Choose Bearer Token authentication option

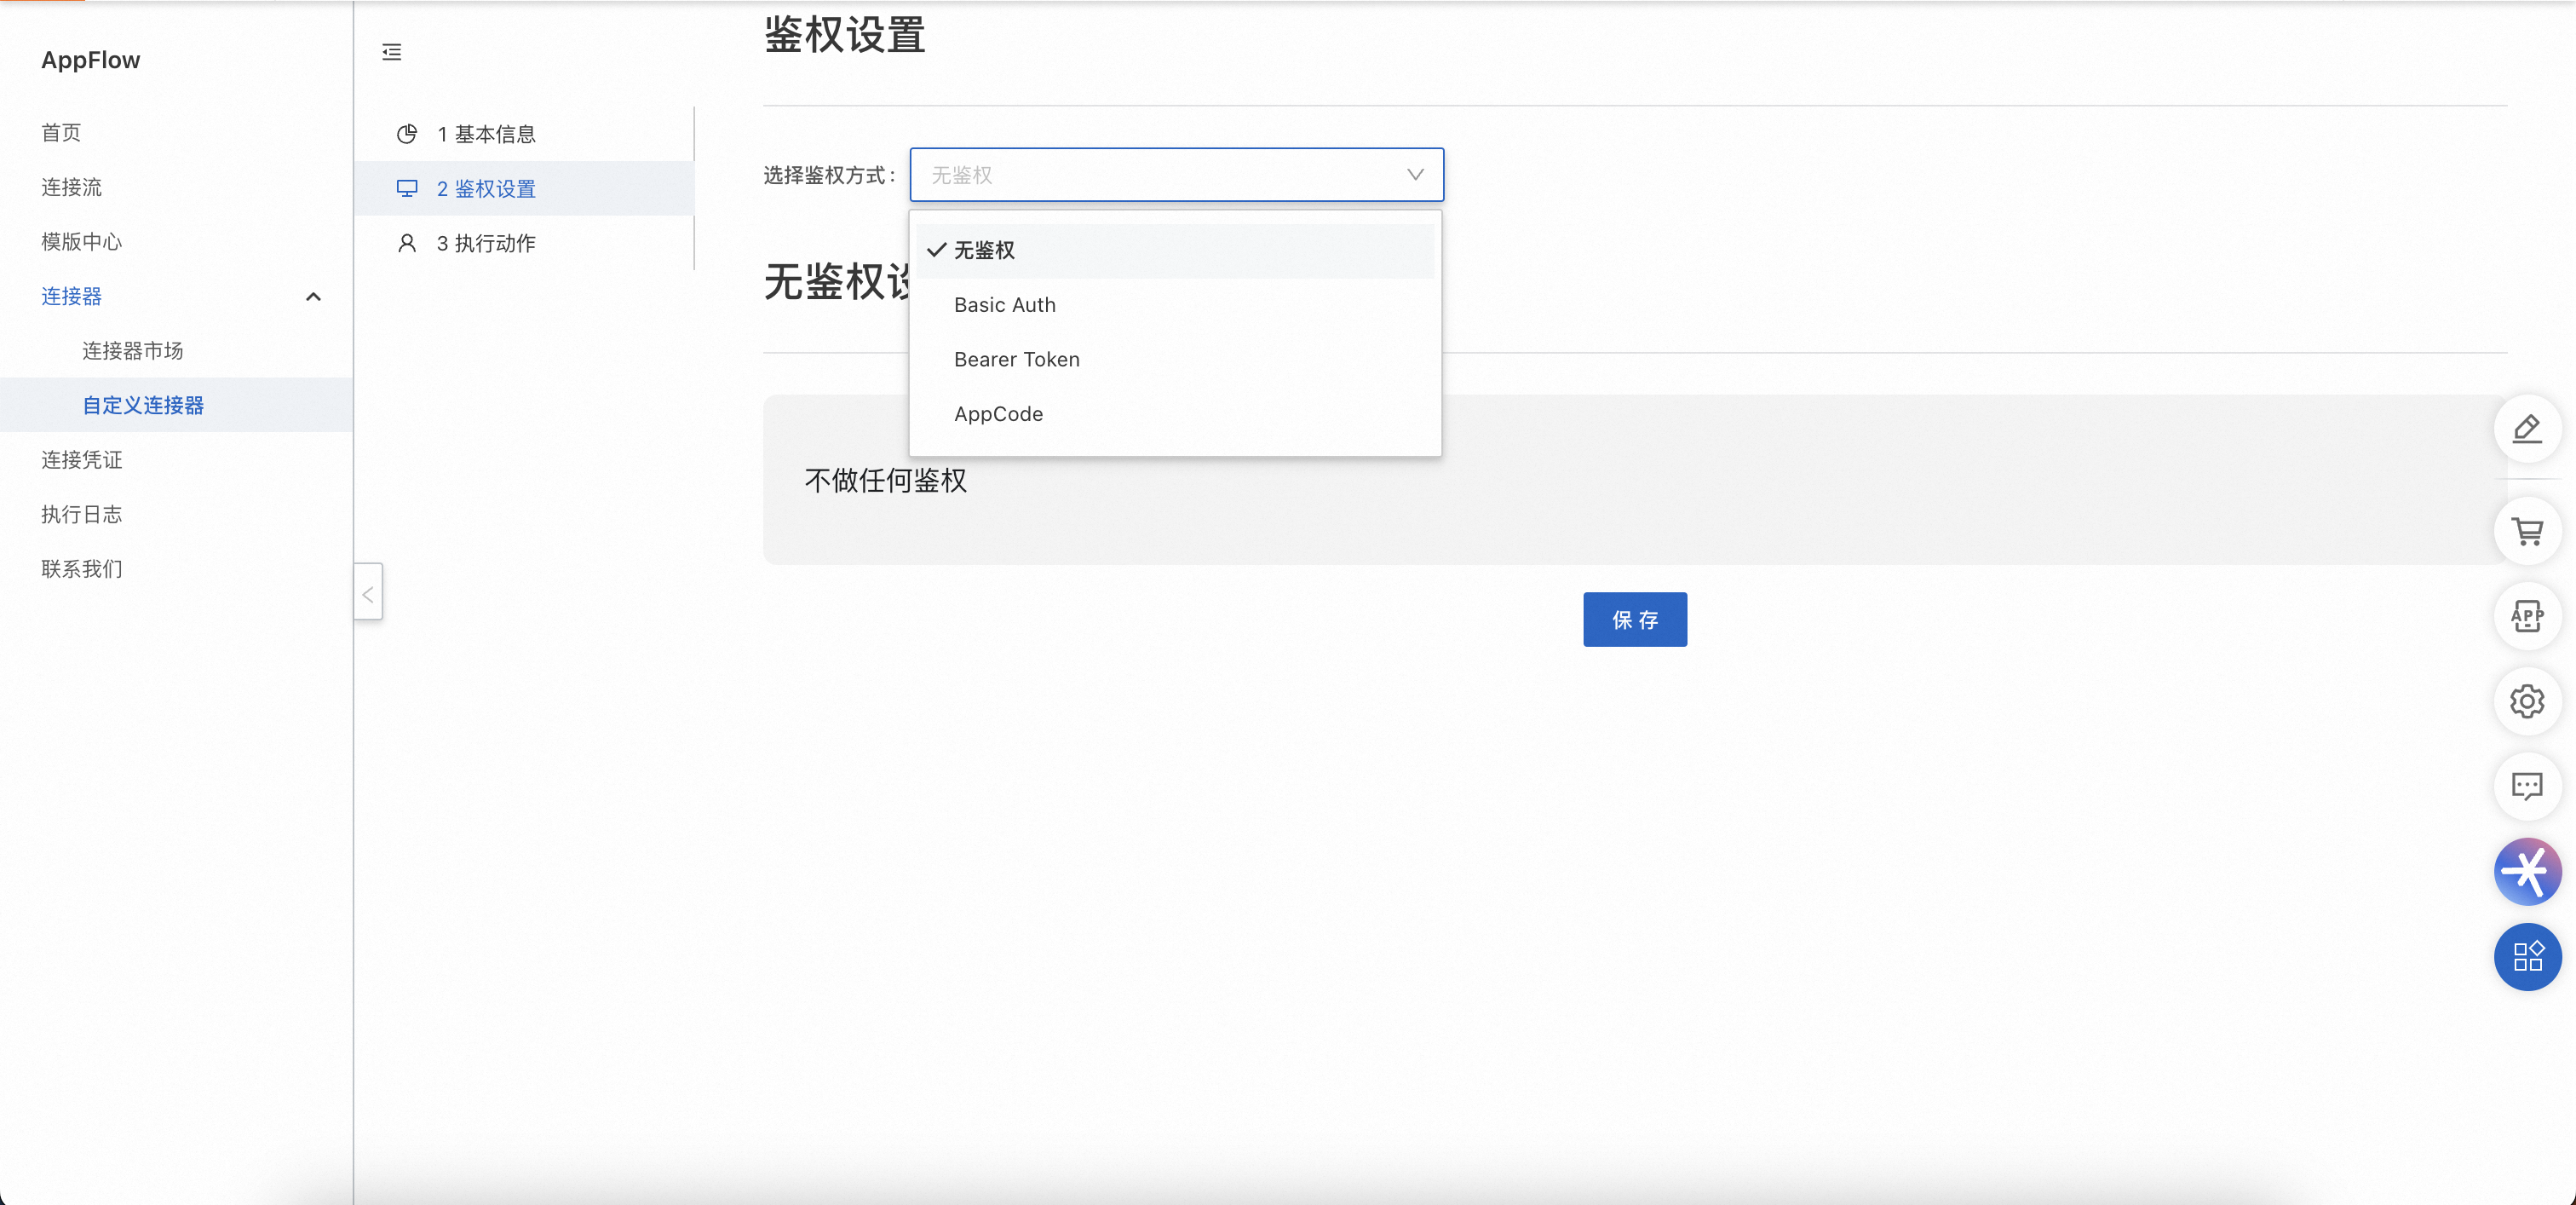(x=1016, y=359)
